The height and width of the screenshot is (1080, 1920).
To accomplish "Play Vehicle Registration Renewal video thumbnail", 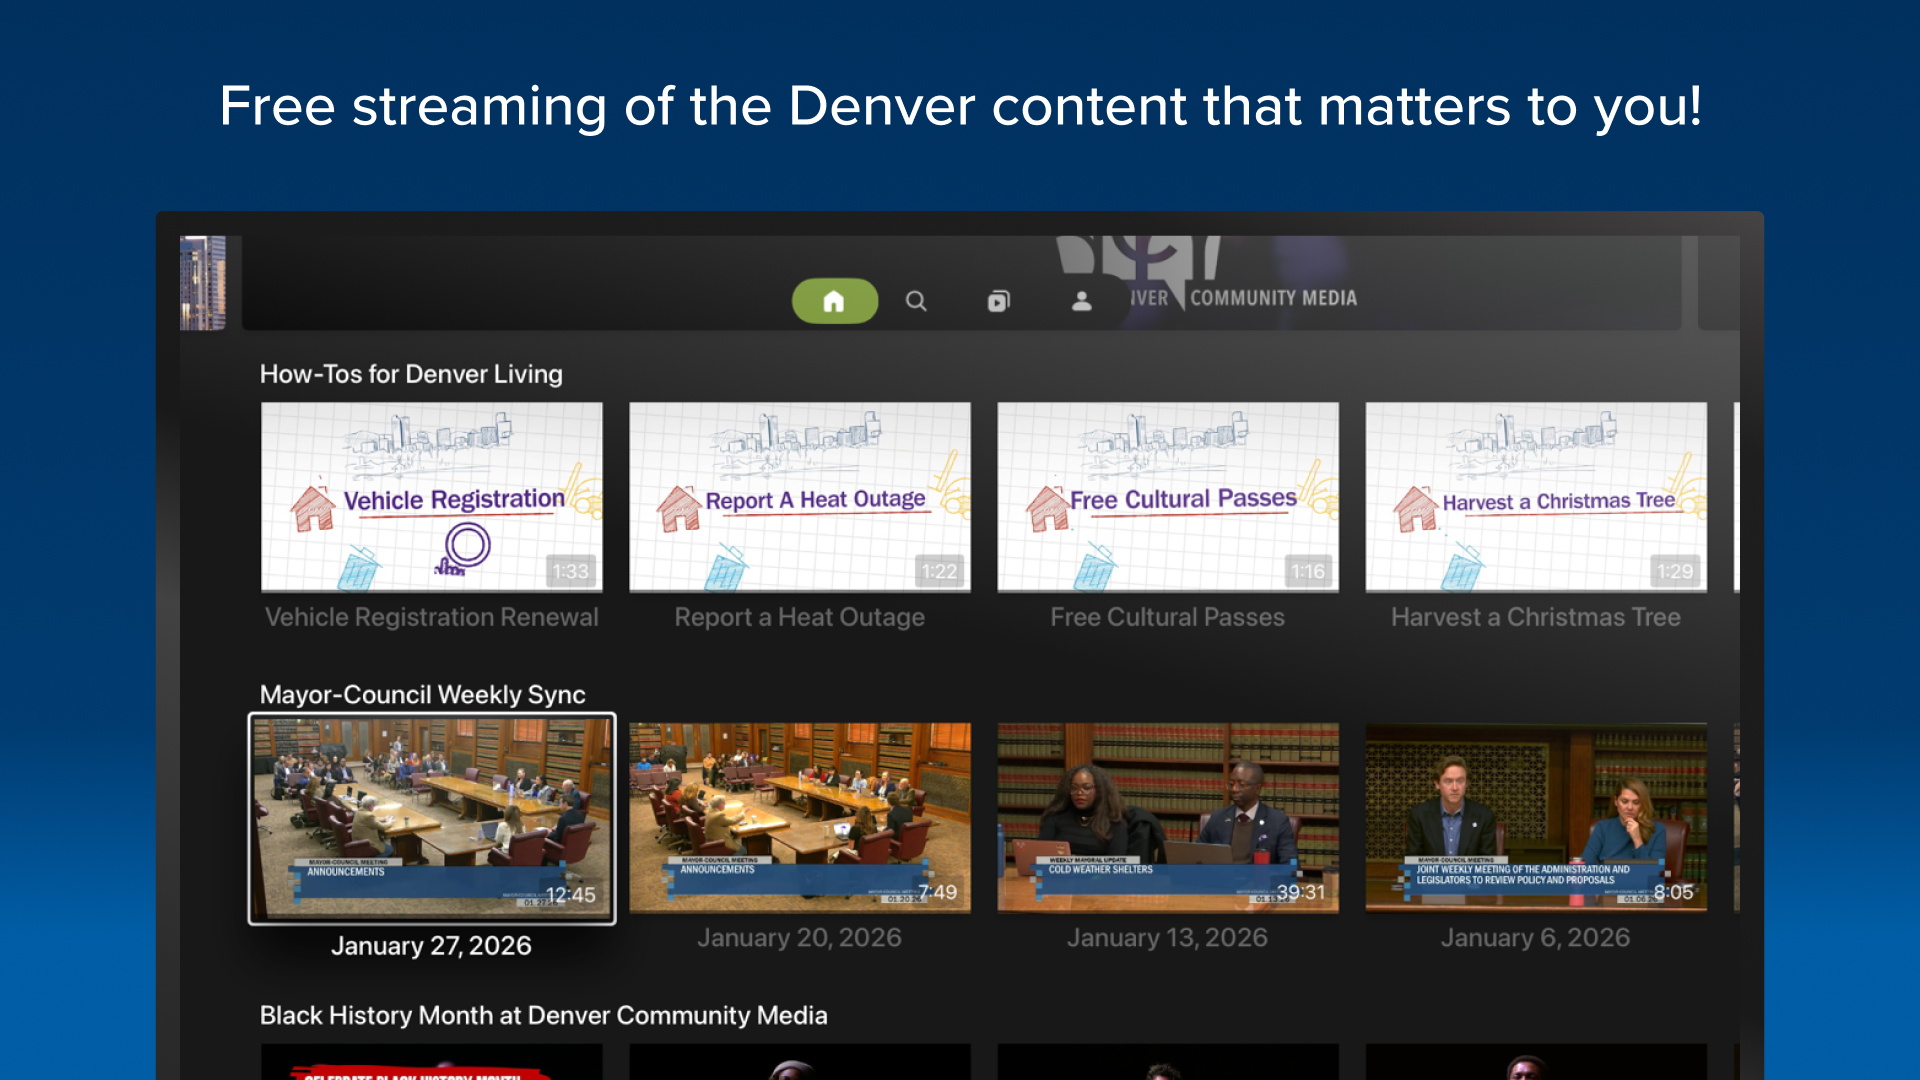I will click(x=432, y=497).
